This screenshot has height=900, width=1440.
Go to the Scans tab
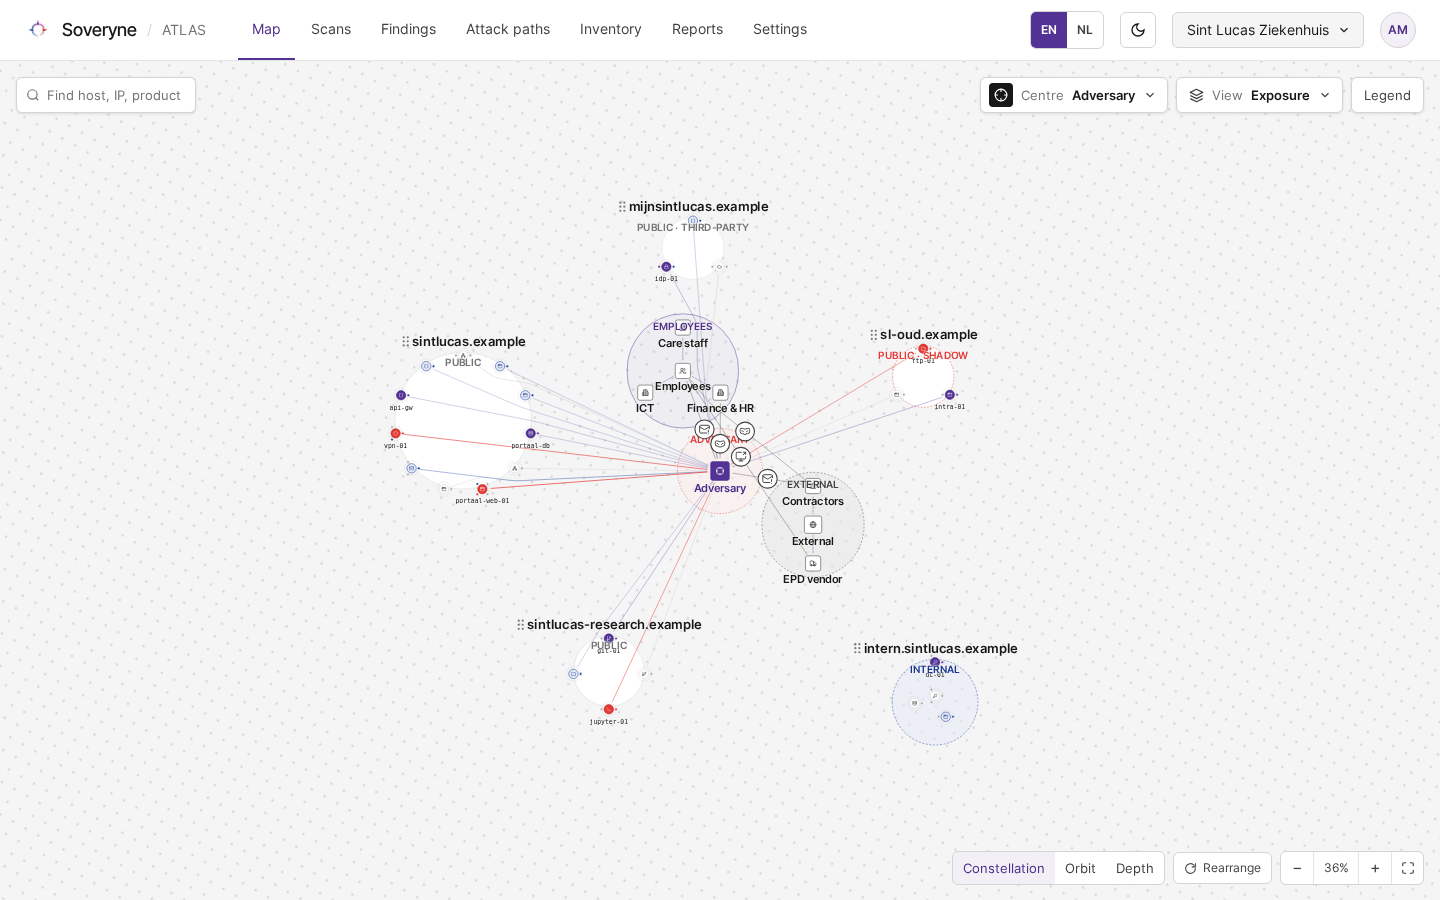[331, 30]
